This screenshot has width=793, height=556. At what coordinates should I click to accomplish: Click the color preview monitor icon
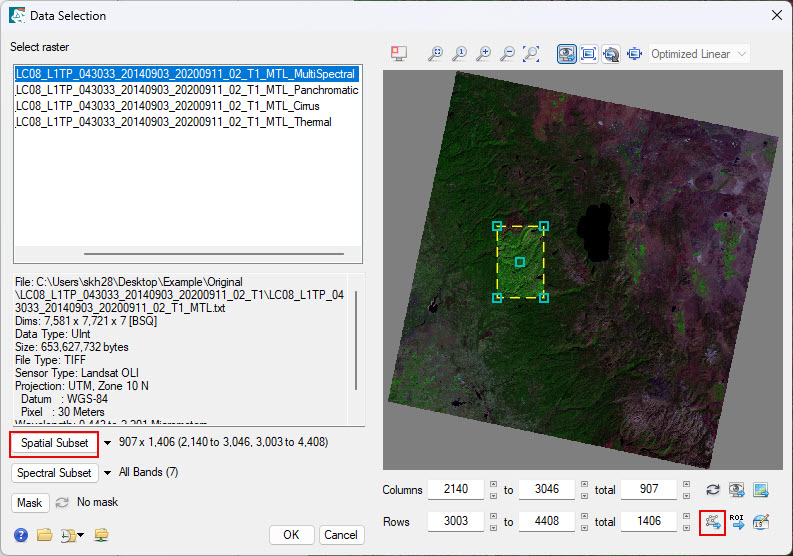pos(399,53)
